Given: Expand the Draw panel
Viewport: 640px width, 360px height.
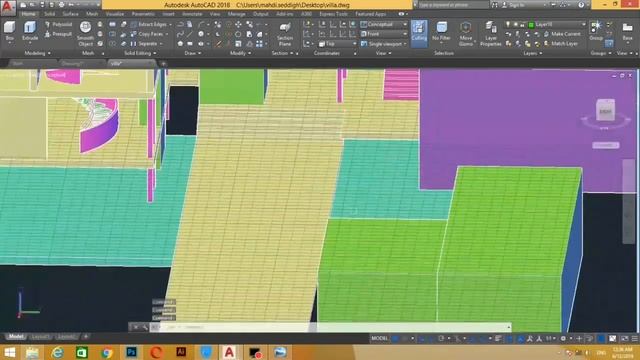Looking at the screenshot, I should tap(193, 53).
